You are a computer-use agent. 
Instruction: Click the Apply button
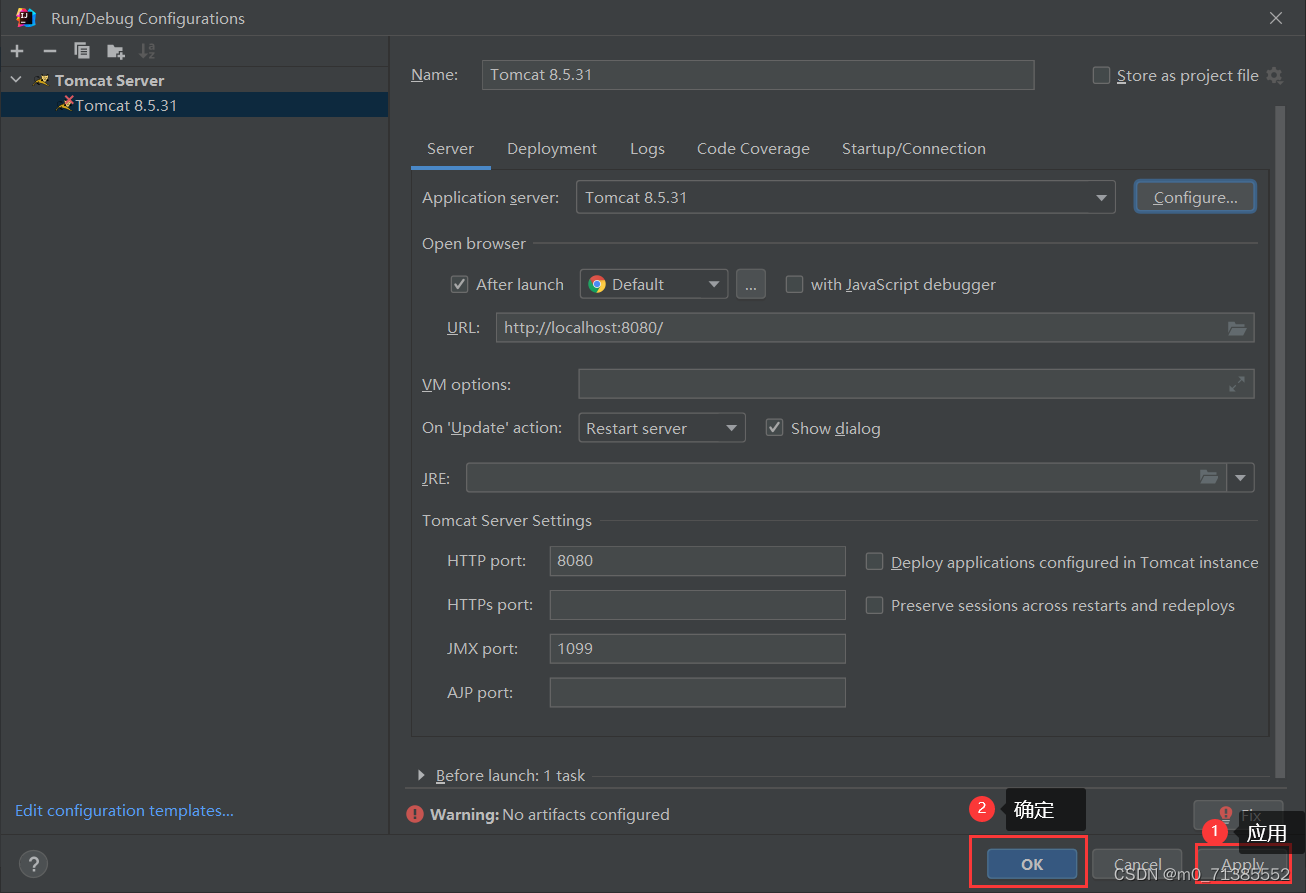pos(1243,864)
